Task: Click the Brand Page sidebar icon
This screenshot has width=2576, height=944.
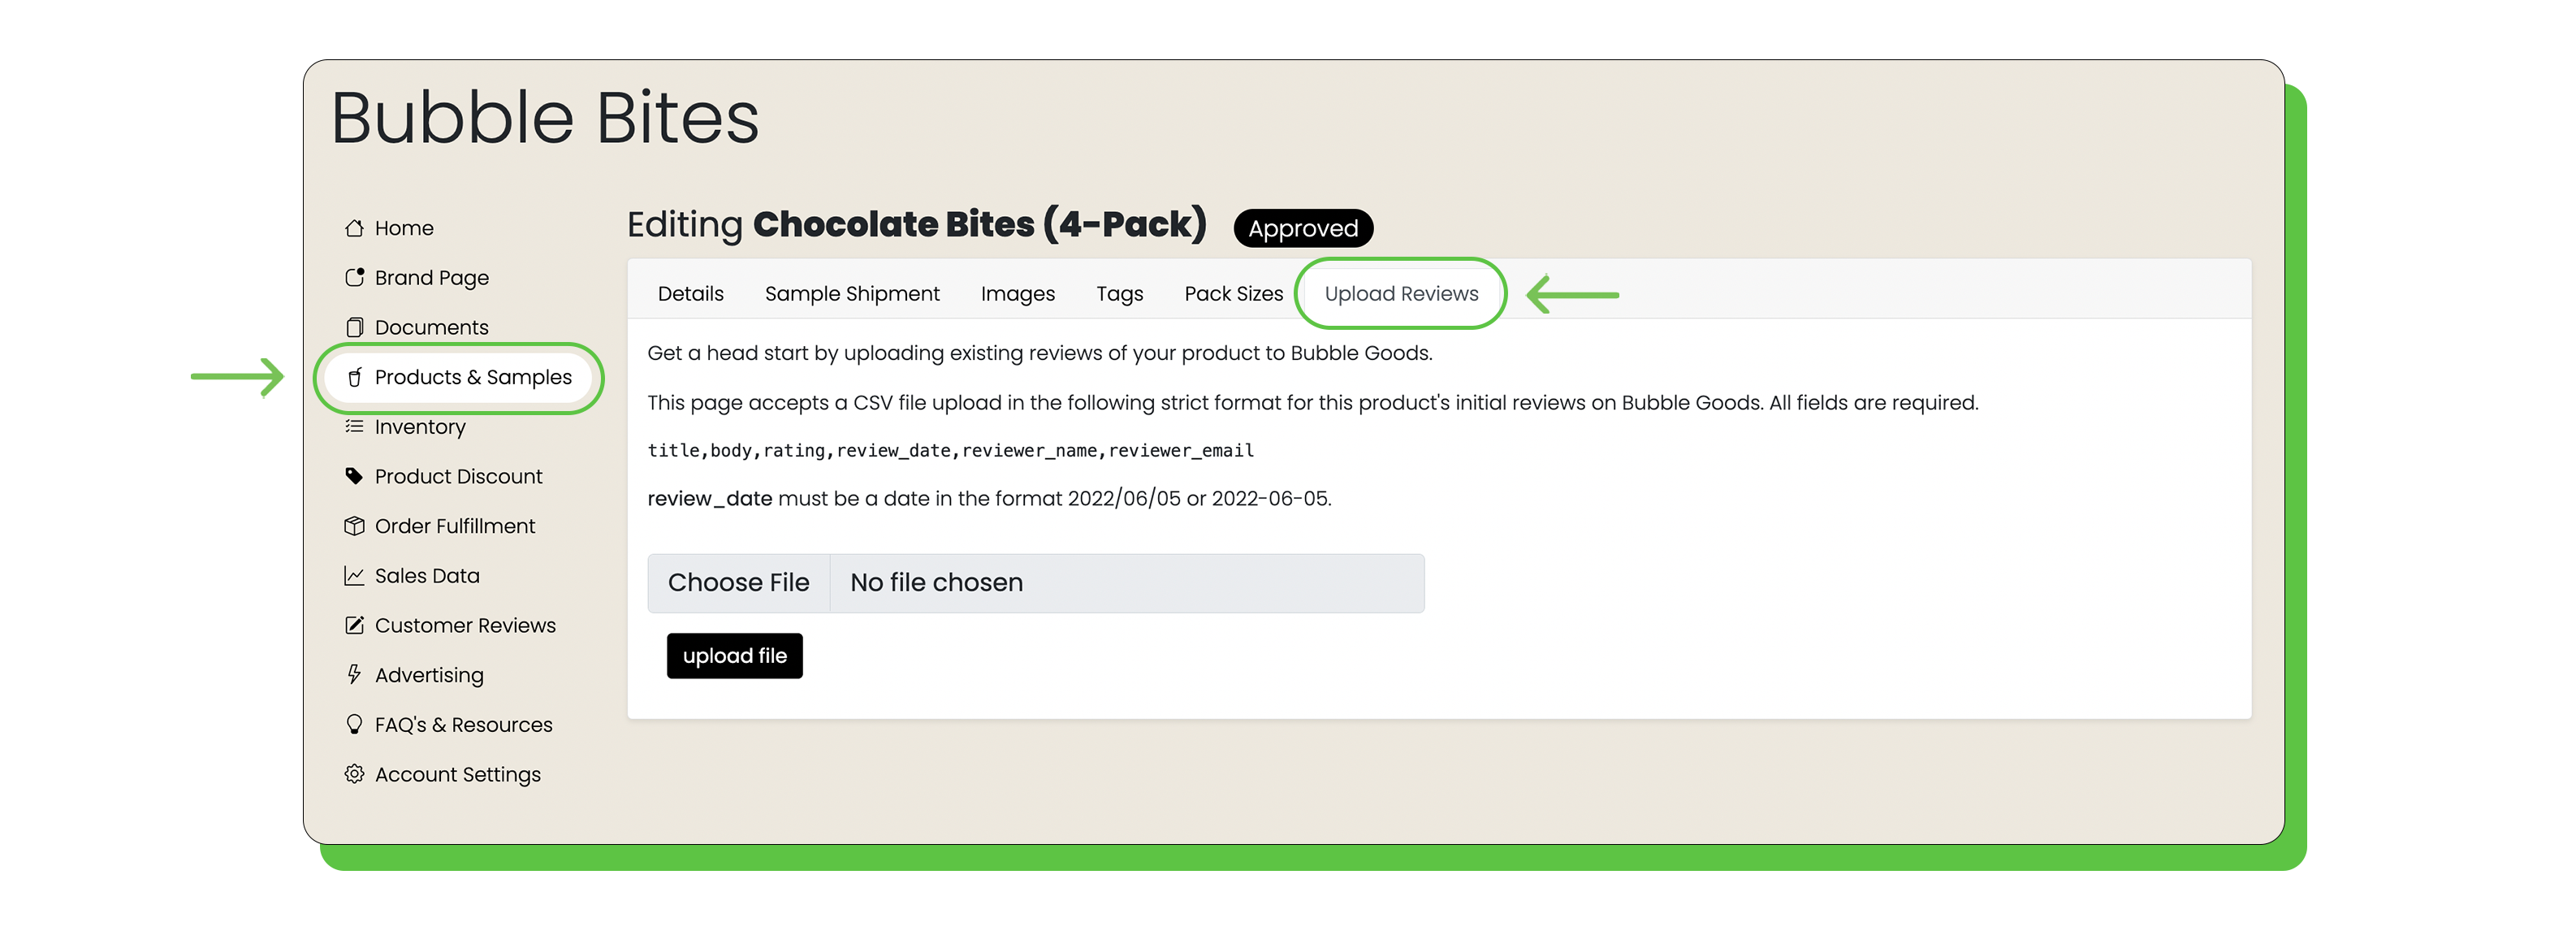Action: [x=354, y=277]
